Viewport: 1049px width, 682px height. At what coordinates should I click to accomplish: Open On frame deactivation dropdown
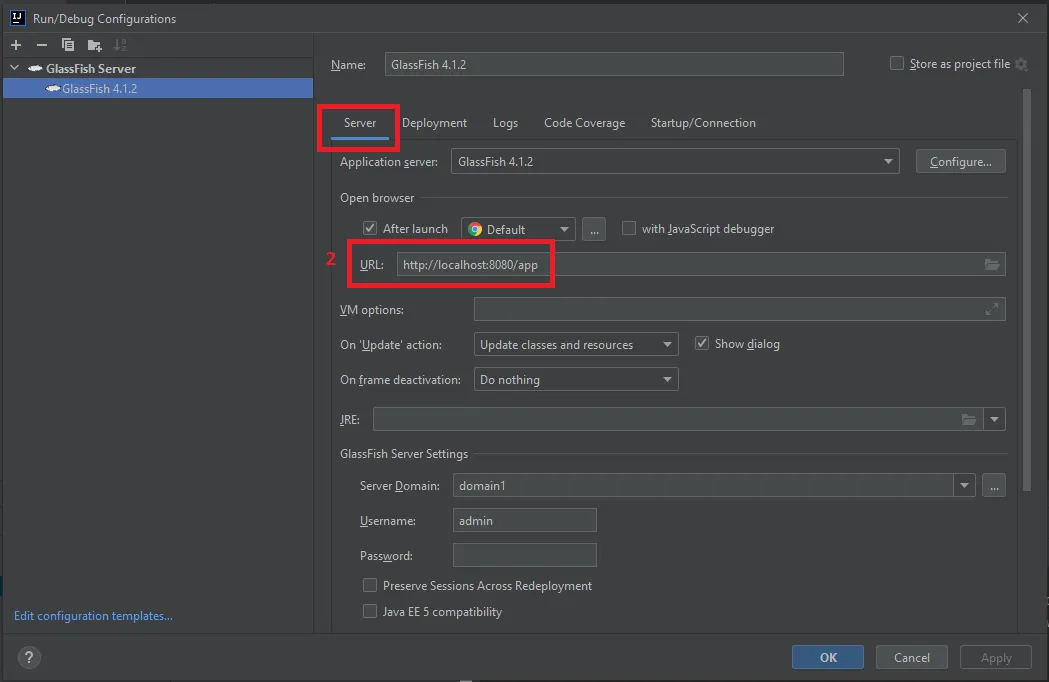point(576,379)
